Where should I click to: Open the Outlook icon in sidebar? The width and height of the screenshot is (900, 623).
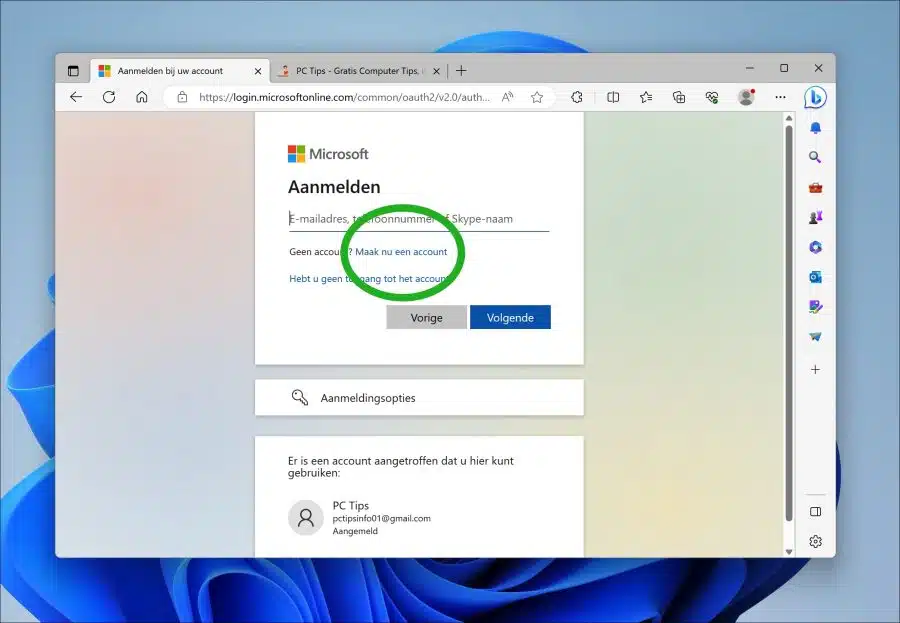coord(815,277)
